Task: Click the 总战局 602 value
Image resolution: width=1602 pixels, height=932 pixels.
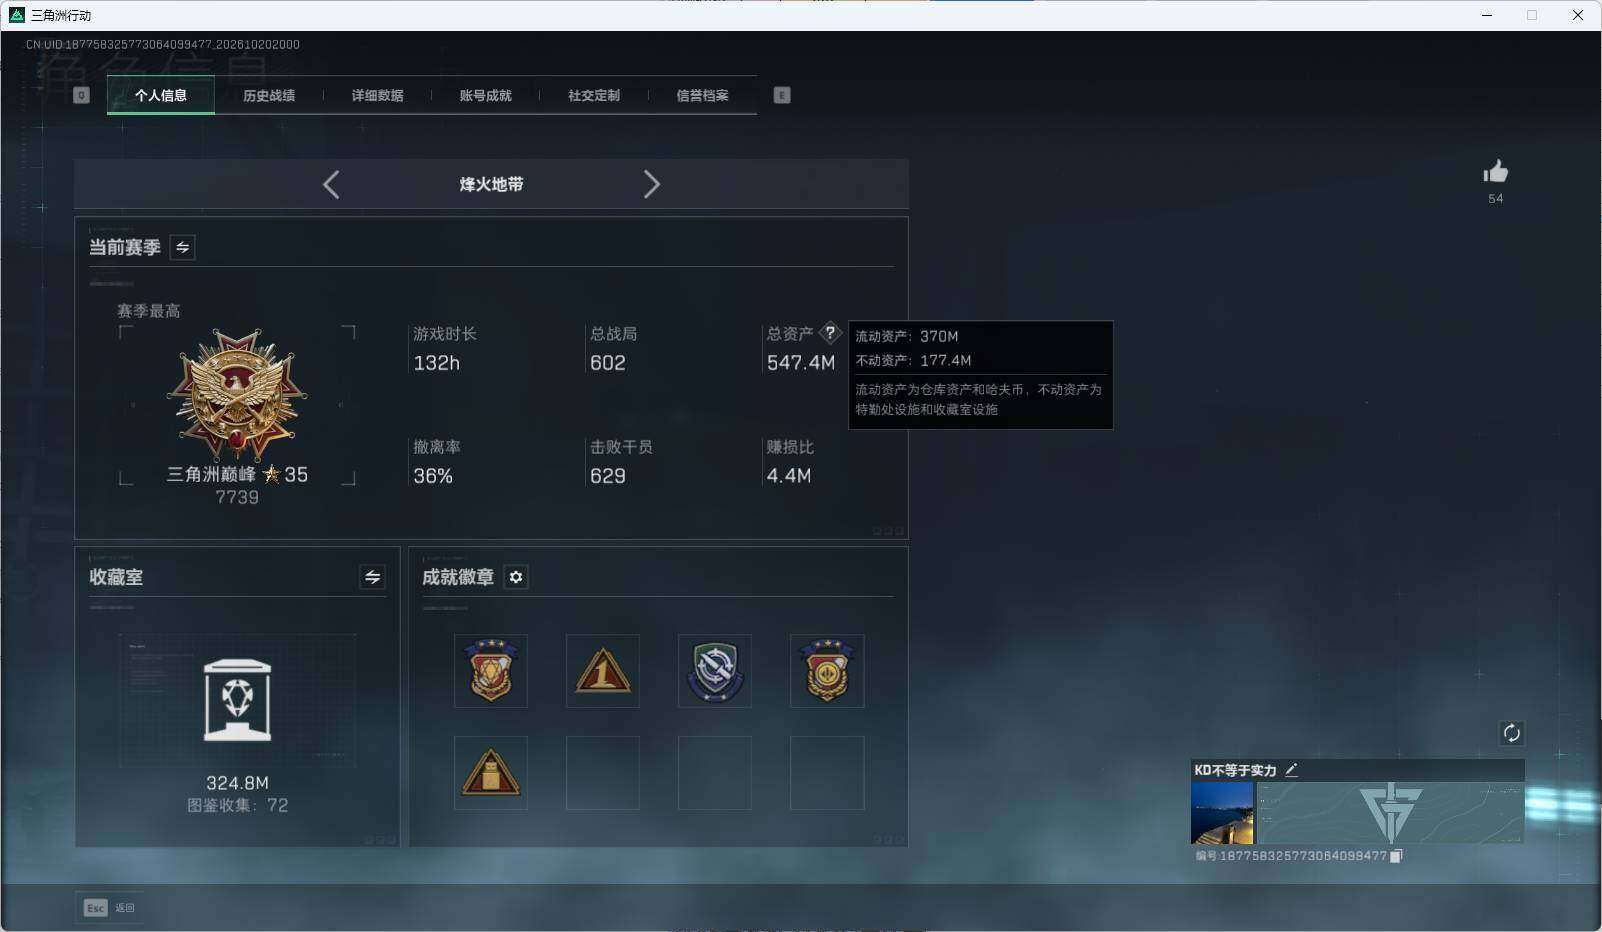Action: click(608, 363)
